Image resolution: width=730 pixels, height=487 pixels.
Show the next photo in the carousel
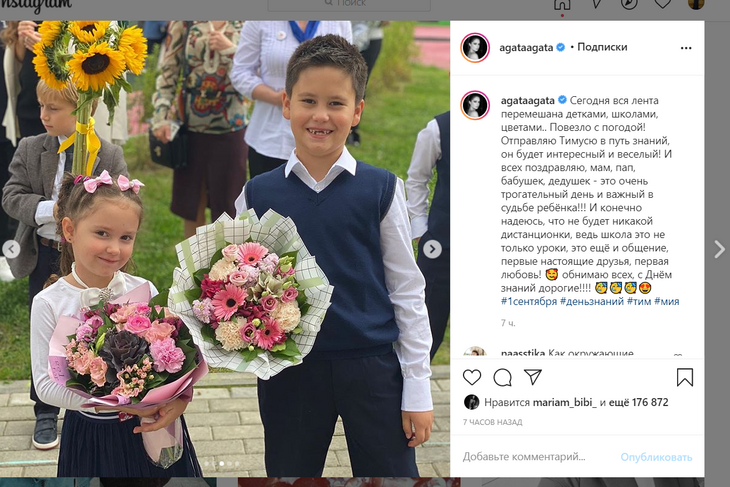(x=433, y=249)
